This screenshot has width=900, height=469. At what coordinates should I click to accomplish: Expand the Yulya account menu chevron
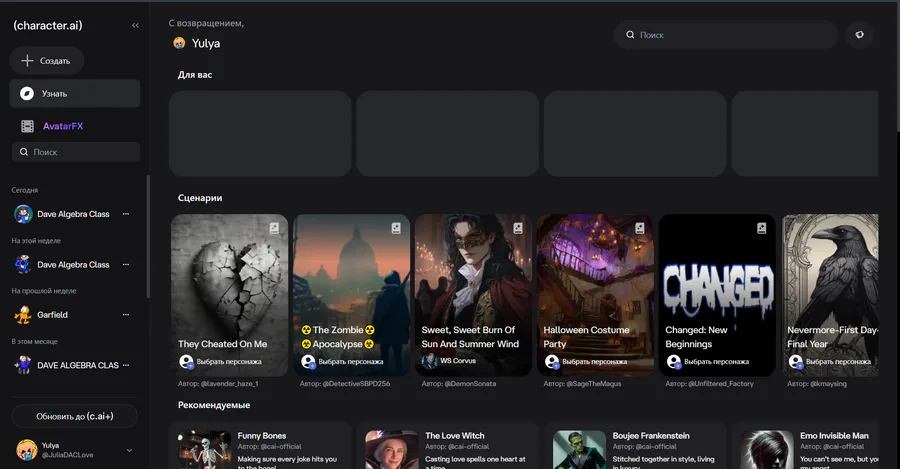[129, 451]
